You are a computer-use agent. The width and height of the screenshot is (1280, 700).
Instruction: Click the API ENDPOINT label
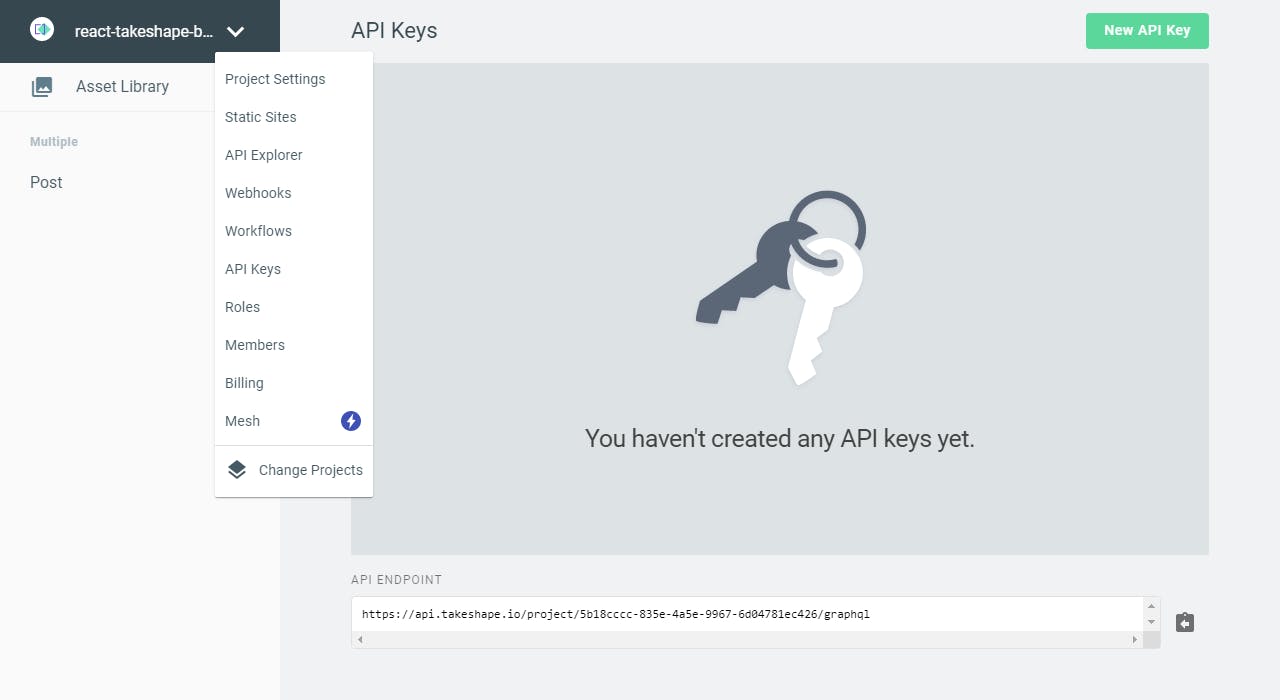click(396, 580)
